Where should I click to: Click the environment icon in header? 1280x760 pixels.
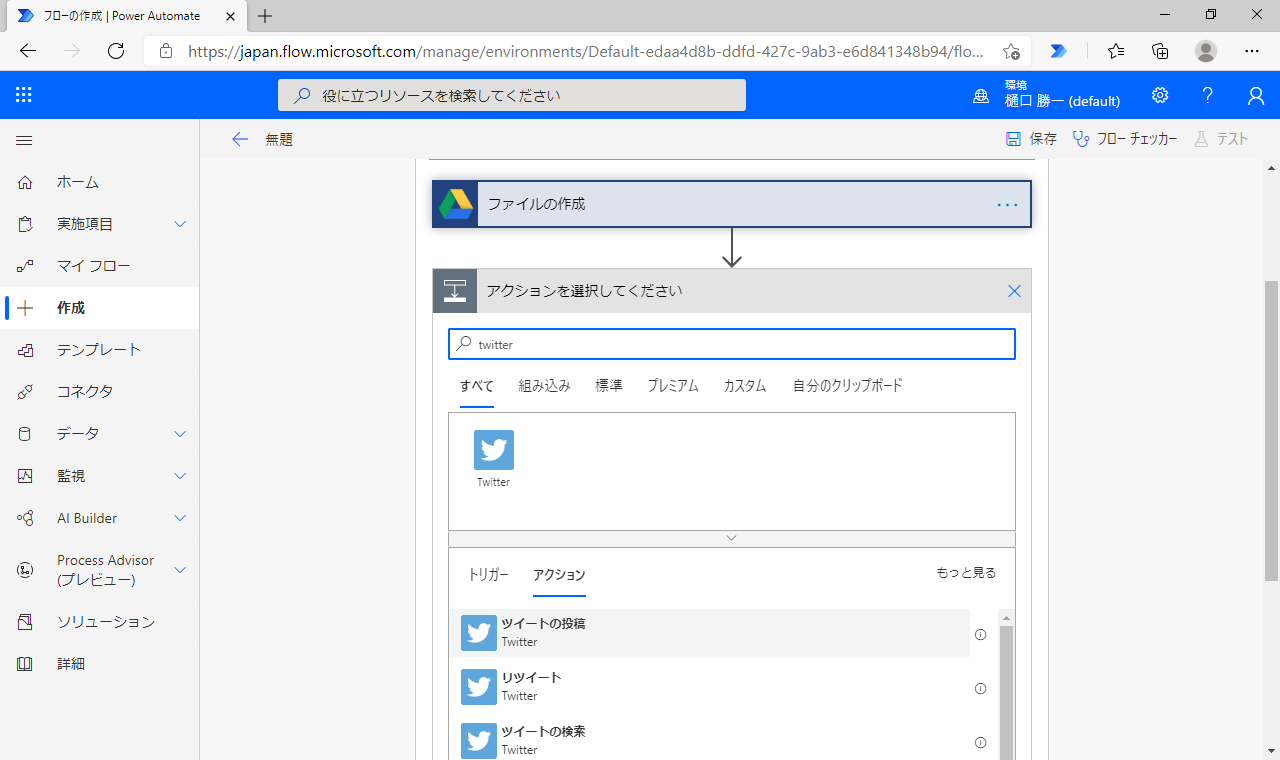click(981, 96)
